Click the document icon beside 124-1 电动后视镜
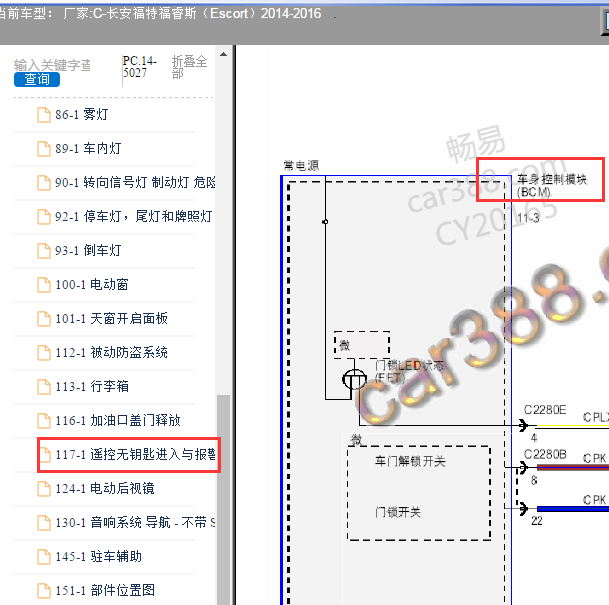 click(44, 489)
